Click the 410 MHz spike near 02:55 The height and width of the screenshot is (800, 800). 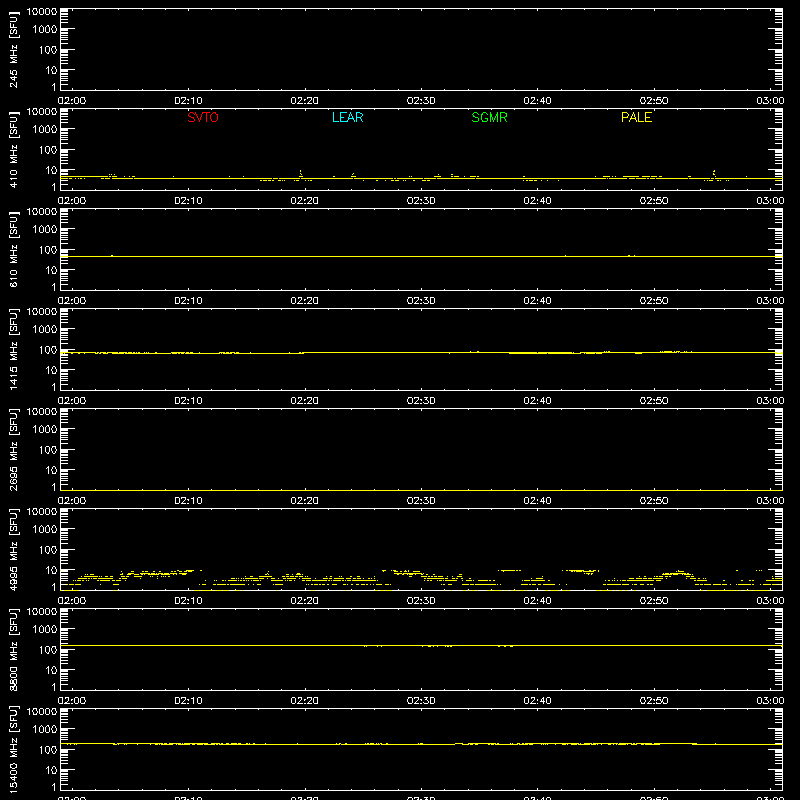[714, 174]
